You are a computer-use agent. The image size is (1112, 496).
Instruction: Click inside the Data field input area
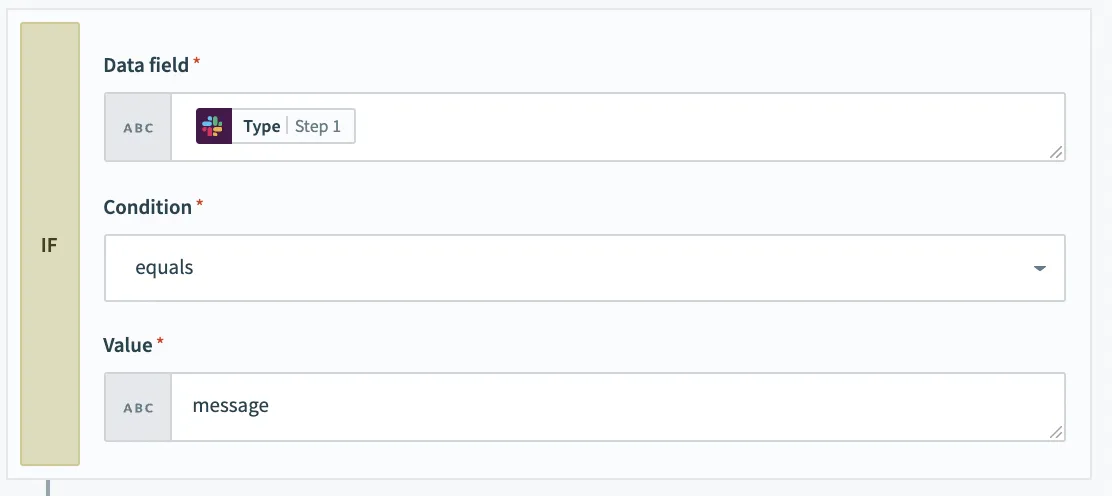click(700, 127)
